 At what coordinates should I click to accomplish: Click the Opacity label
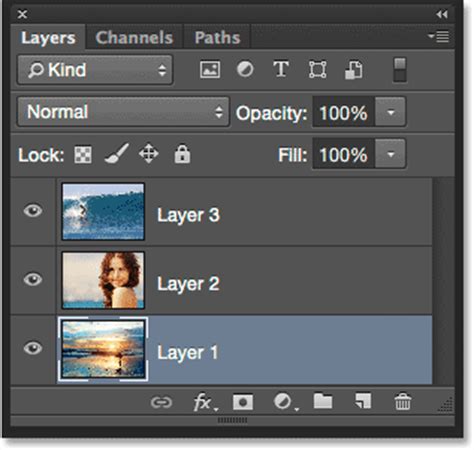click(272, 113)
